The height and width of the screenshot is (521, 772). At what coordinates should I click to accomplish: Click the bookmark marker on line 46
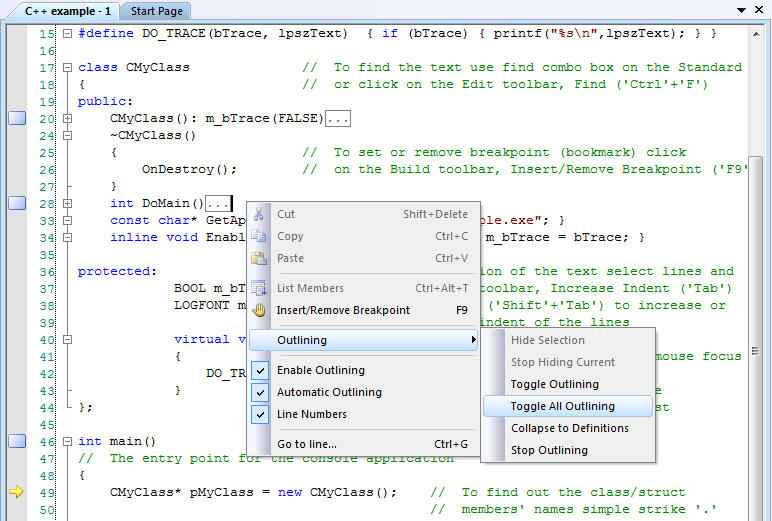17,441
